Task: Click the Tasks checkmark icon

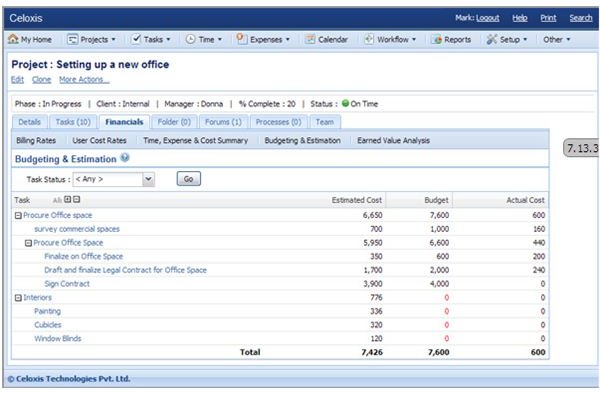Action: 136,39
